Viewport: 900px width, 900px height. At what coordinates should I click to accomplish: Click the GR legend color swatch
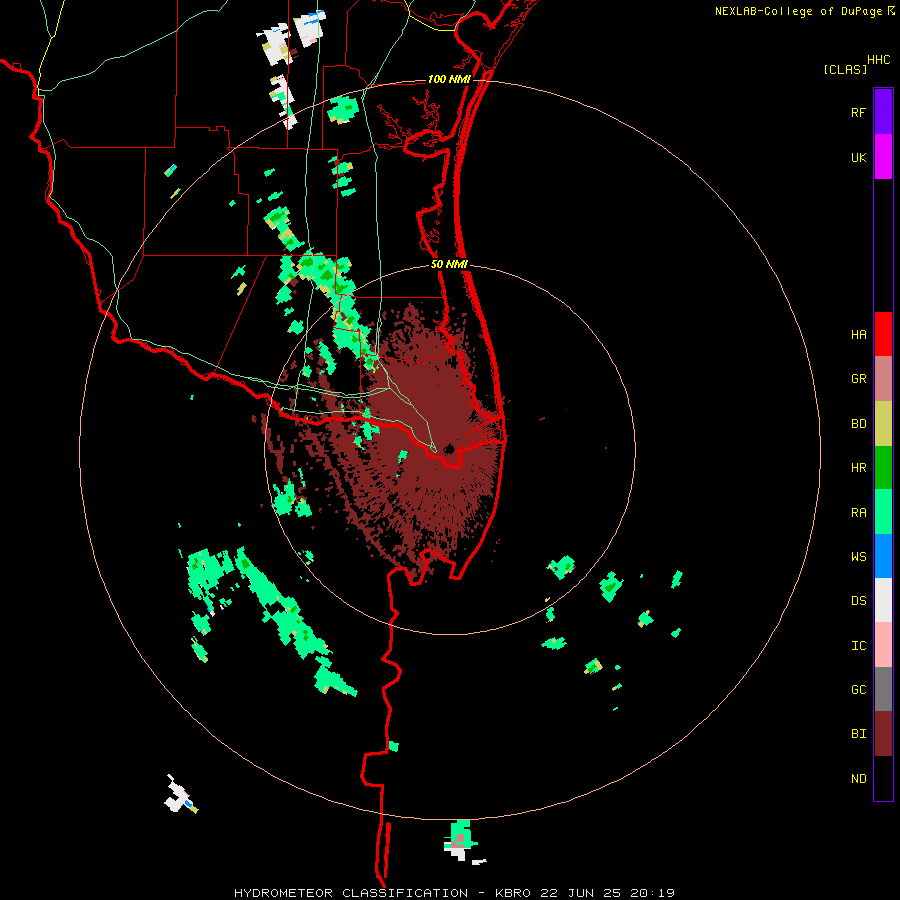point(883,379)
